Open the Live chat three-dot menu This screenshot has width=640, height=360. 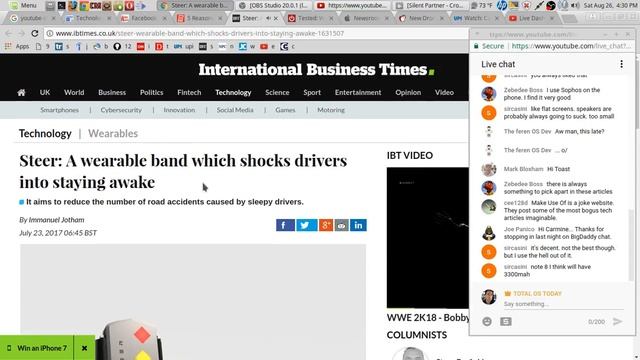pos(621,64)
